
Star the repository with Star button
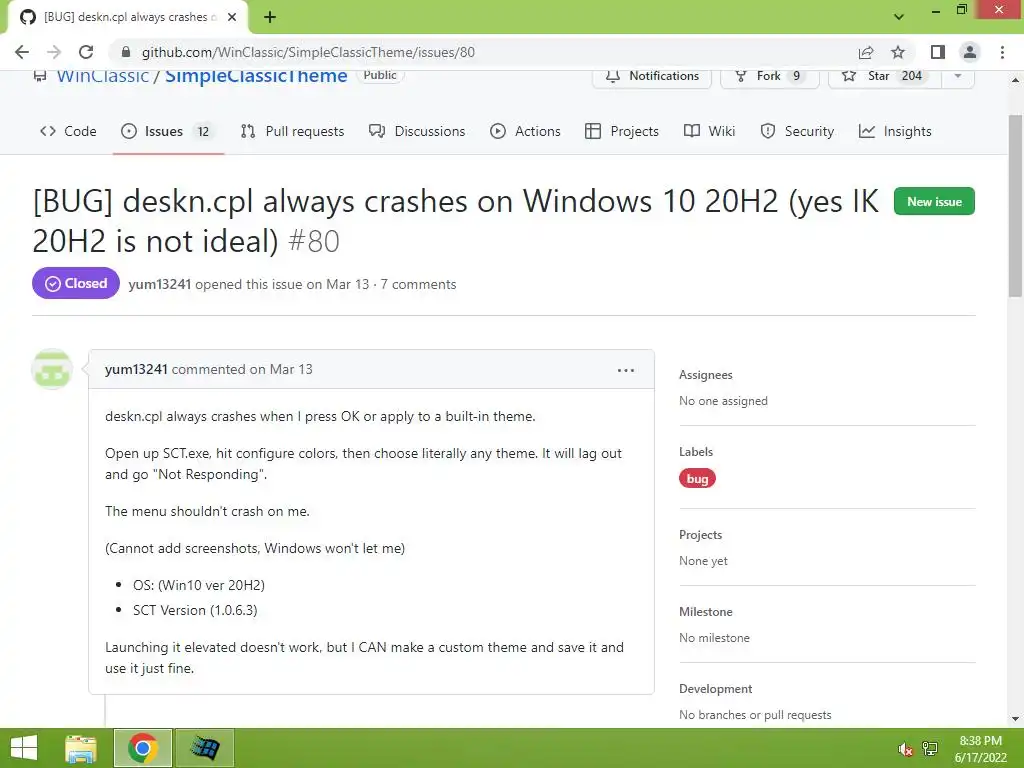click(884, 76)
